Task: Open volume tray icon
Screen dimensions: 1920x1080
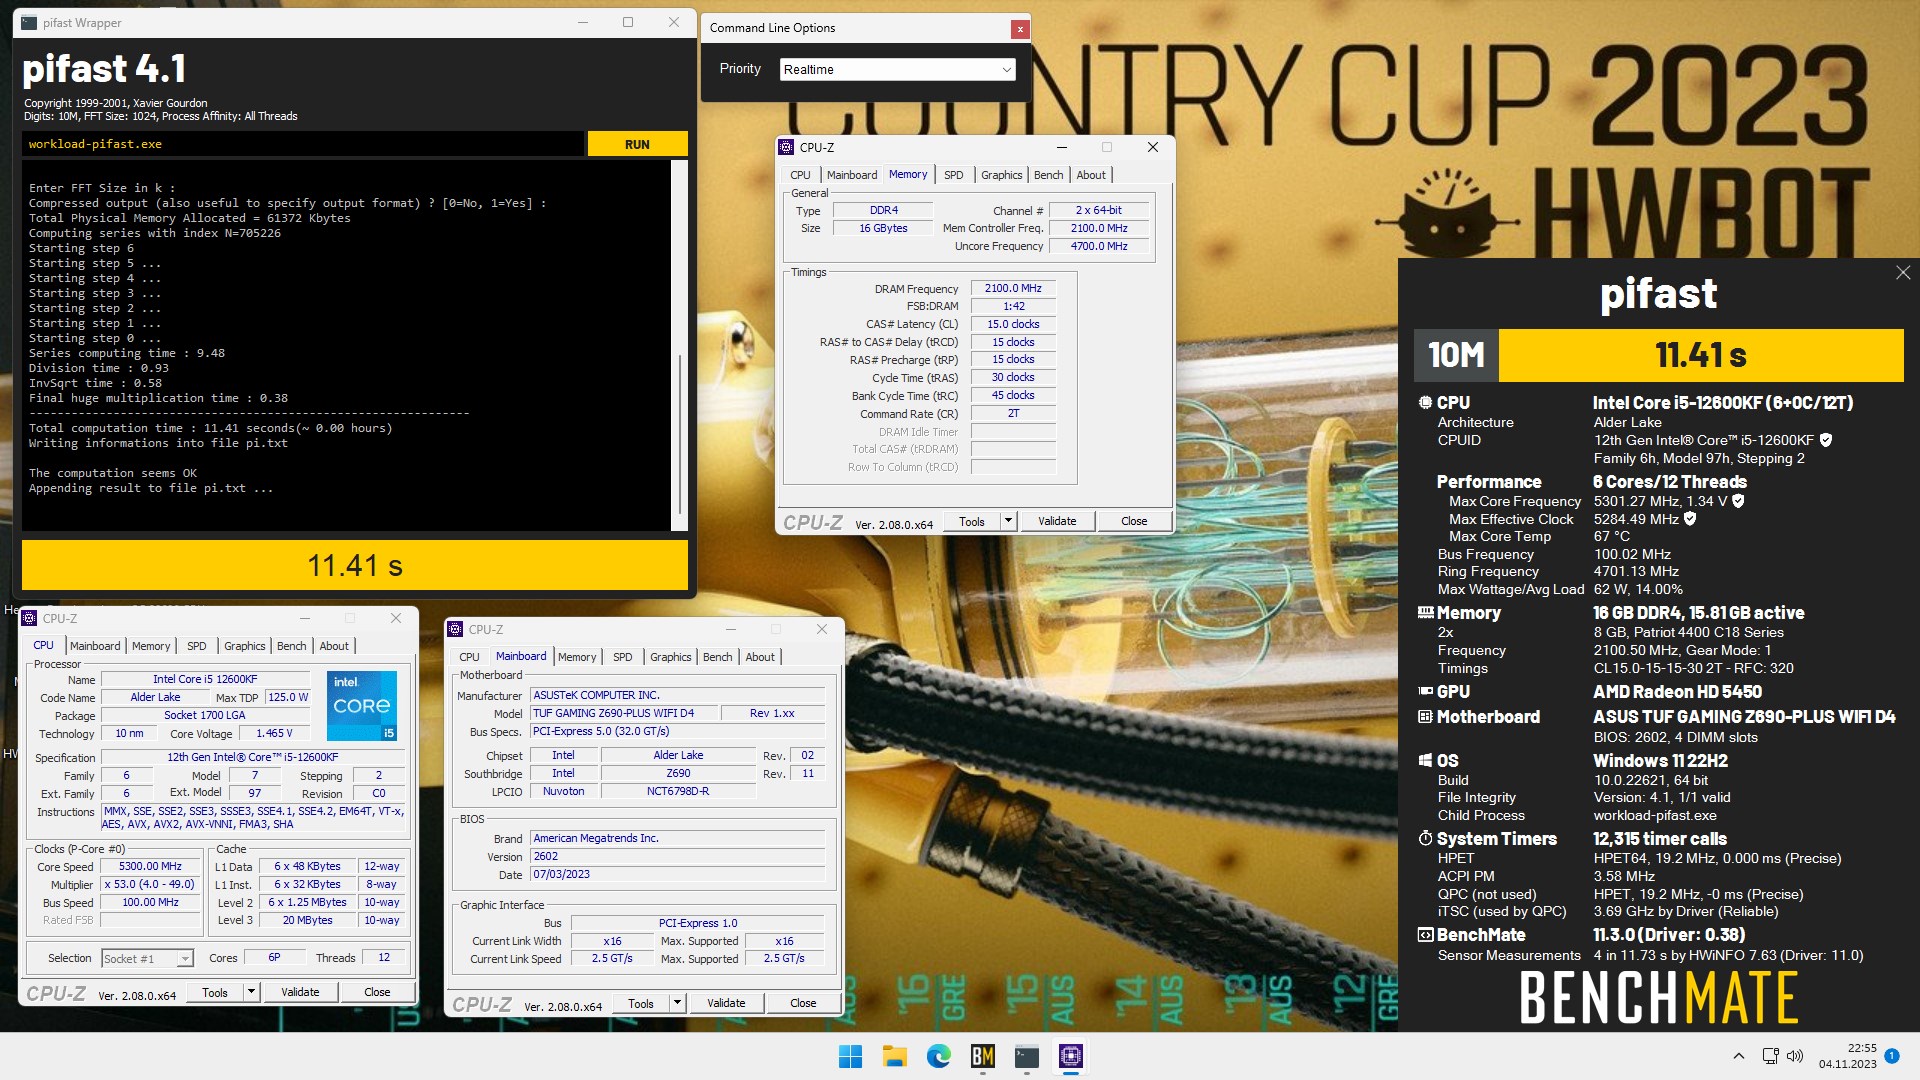Action: click(x=1795, y=1056)
